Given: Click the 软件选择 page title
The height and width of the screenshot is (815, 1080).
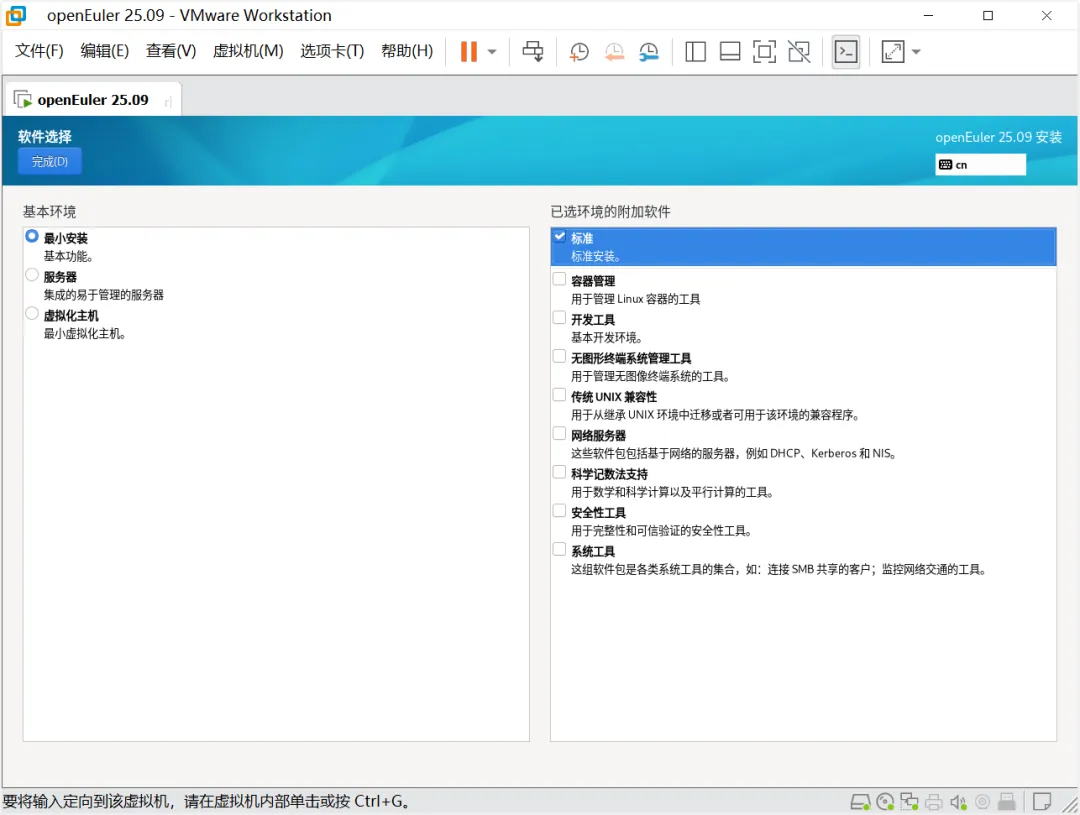Looking at the screenshot, I should pyautogui.click(x=45, y=136).
